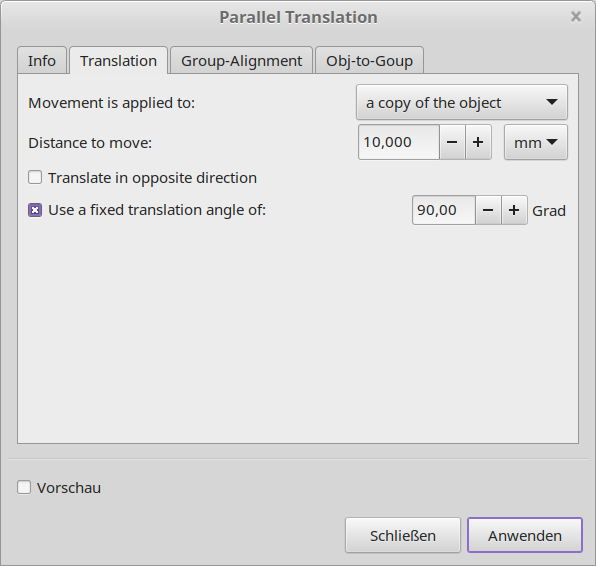Click the Schließen button
This screenshot has height=566, width=596.
[x=403, y=535]
